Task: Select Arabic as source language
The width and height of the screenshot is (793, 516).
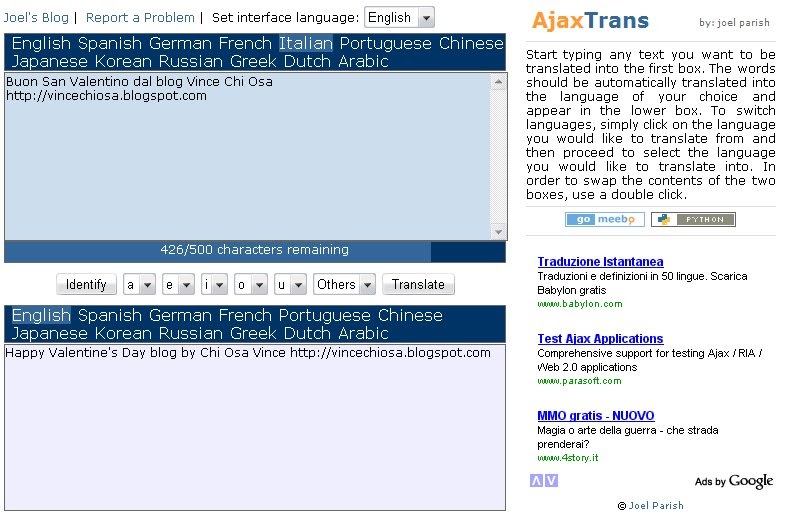Action: click(x=364, y=62)
